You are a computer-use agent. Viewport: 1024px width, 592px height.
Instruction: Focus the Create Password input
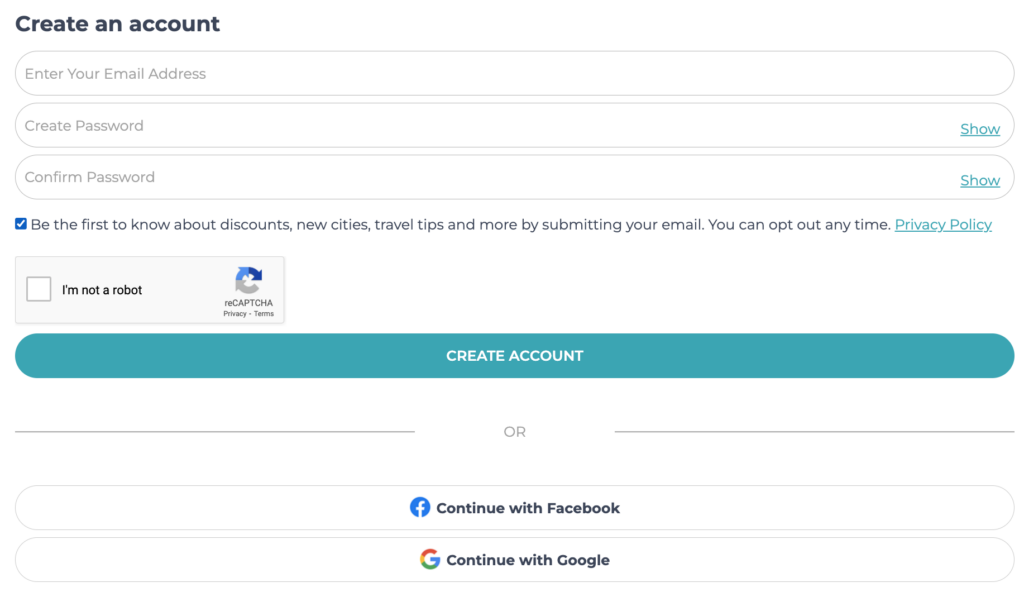(480, 126)
